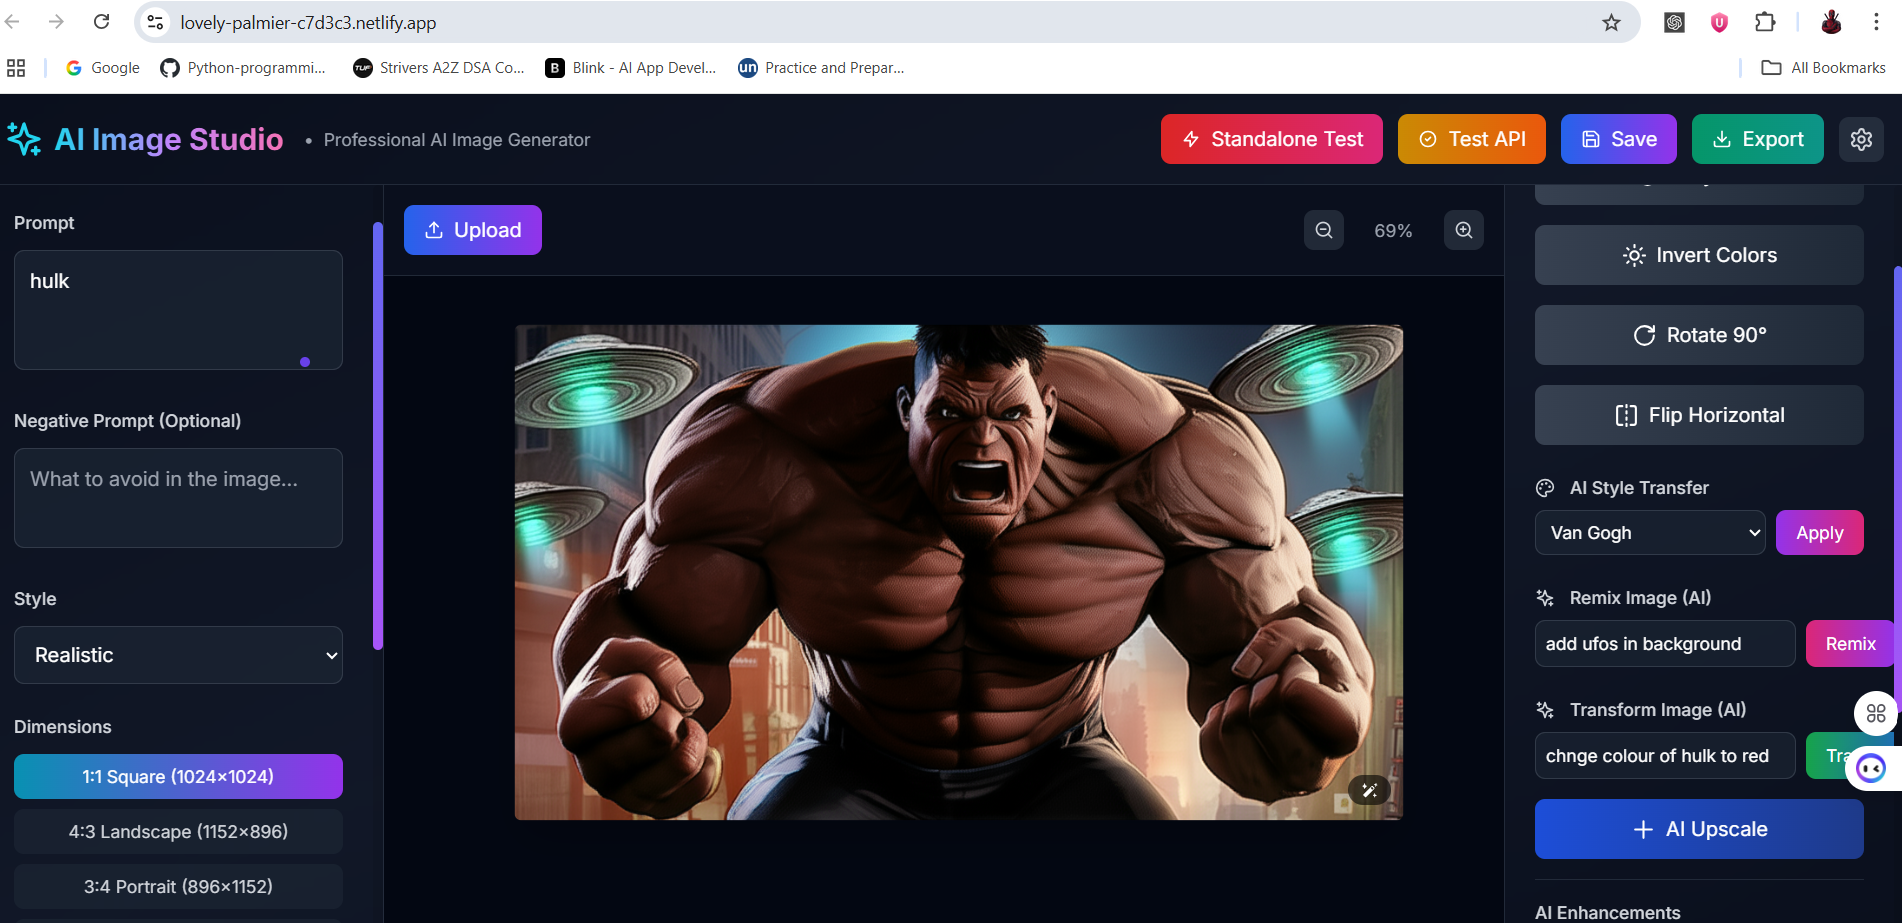Click the 69% zoom level text
This screenshot has width=1902, height=923.
point(1393,231)
